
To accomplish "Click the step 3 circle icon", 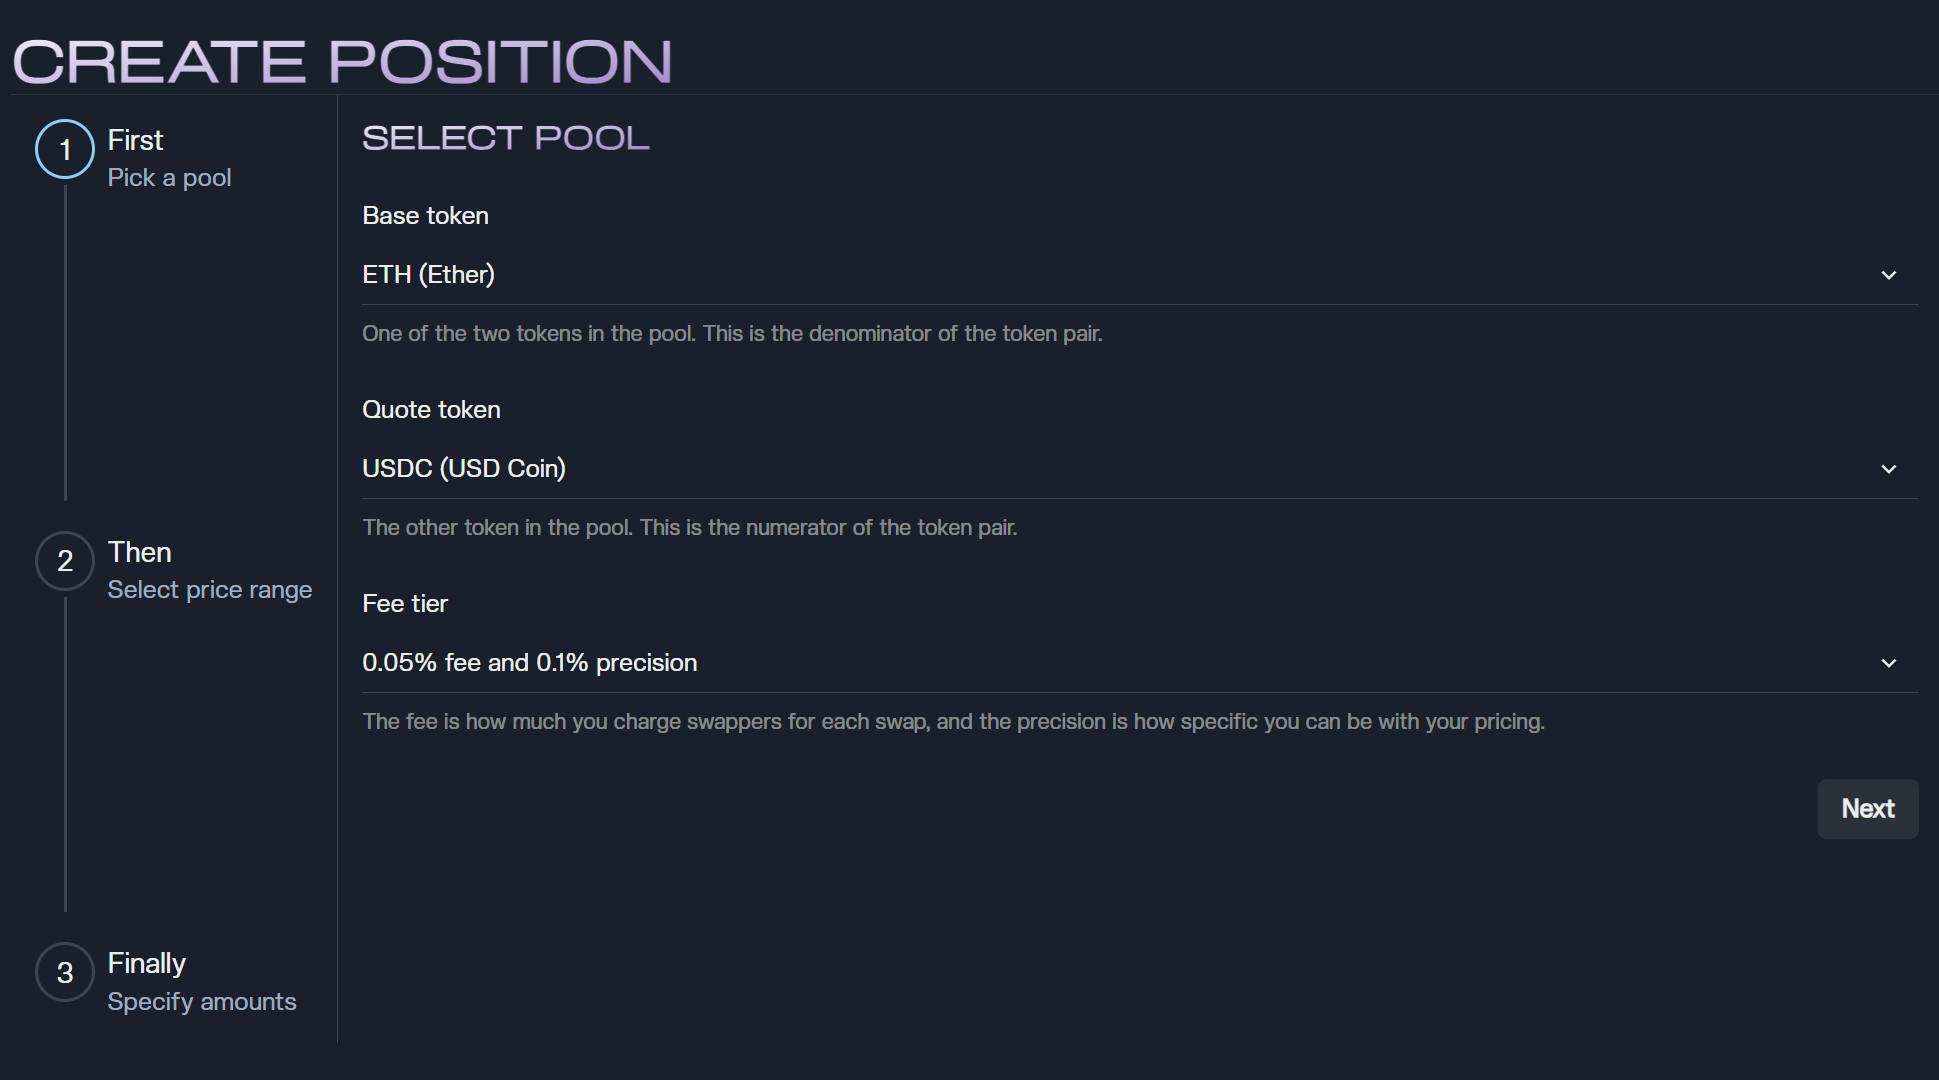I will 65,972.
